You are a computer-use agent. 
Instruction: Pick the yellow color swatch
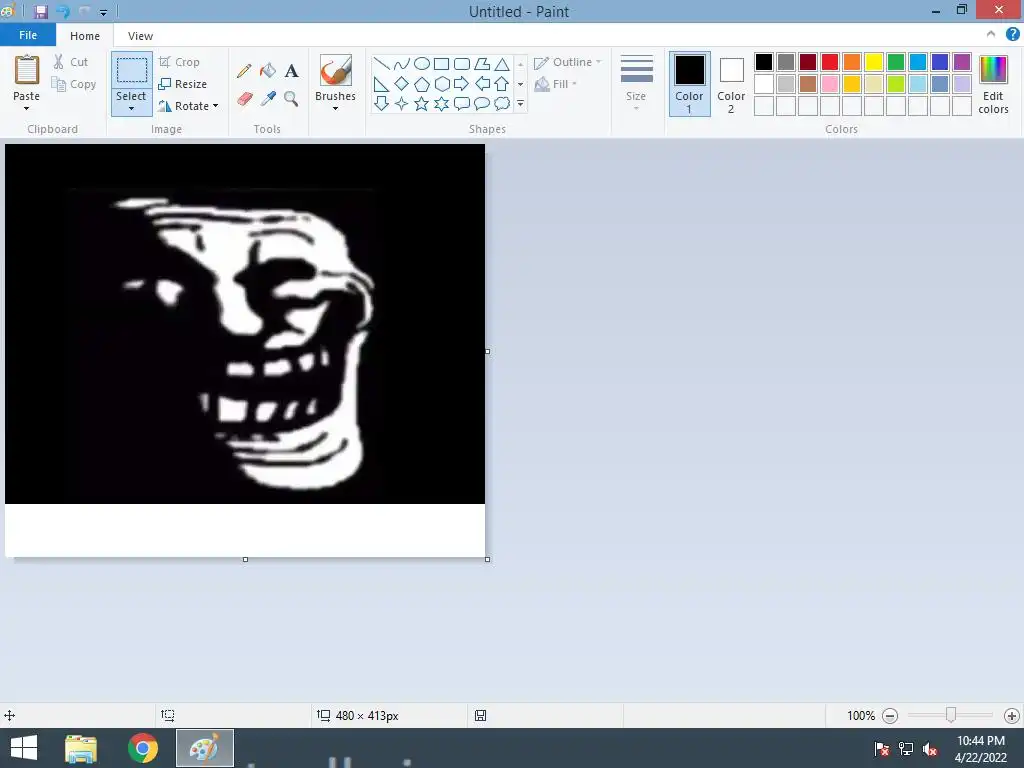pos(874,62)
